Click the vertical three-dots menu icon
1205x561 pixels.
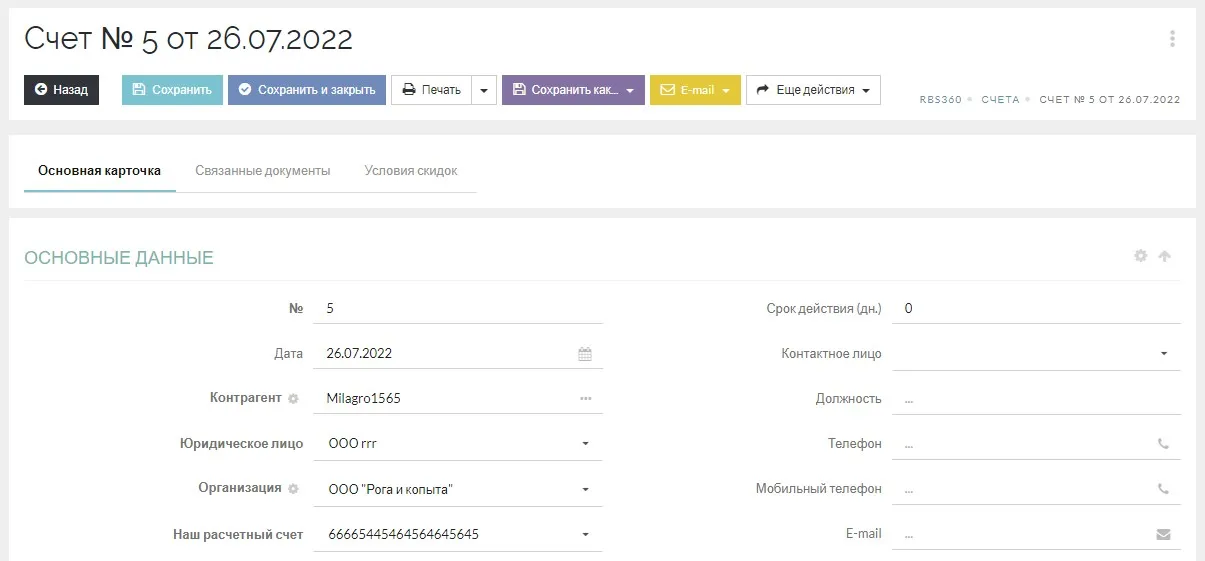pyautogui.click(x=1172, y=39)
